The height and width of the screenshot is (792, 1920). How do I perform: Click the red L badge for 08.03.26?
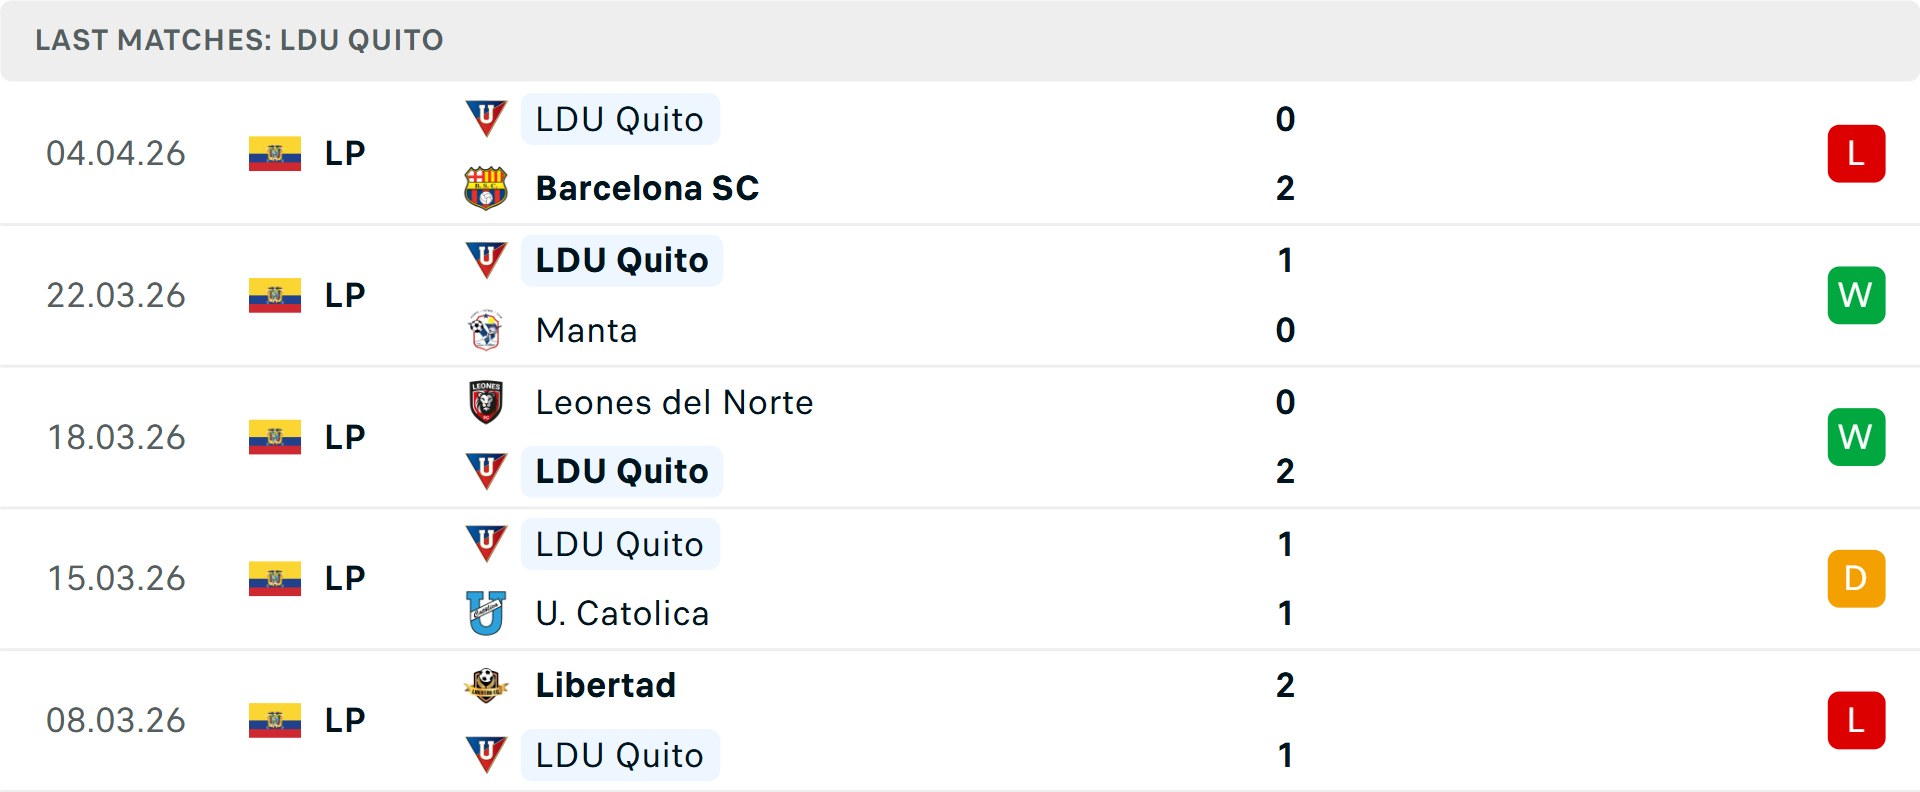point(1856,720)
